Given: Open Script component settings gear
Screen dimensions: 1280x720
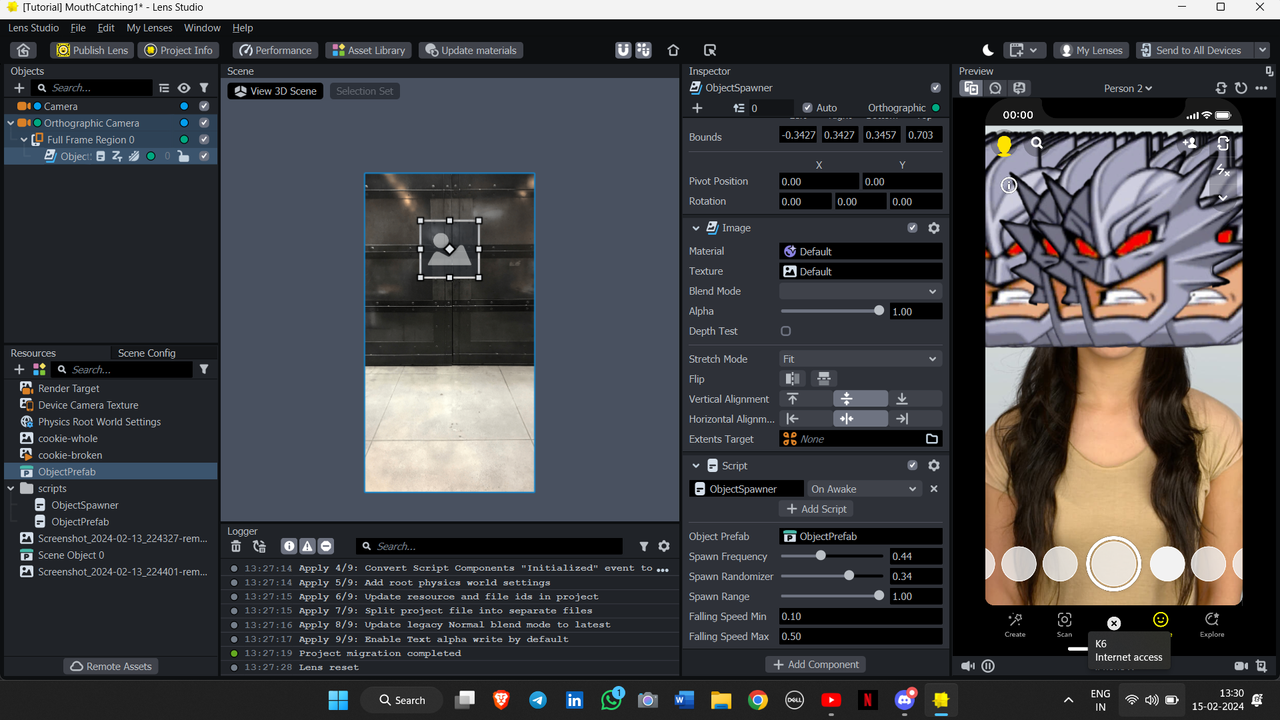Looking at the screenshot, I should (x=934, y=466).
